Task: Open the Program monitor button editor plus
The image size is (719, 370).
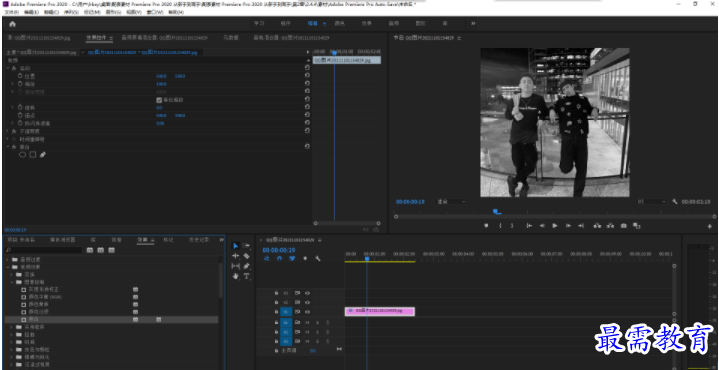Action: (710, 226)
